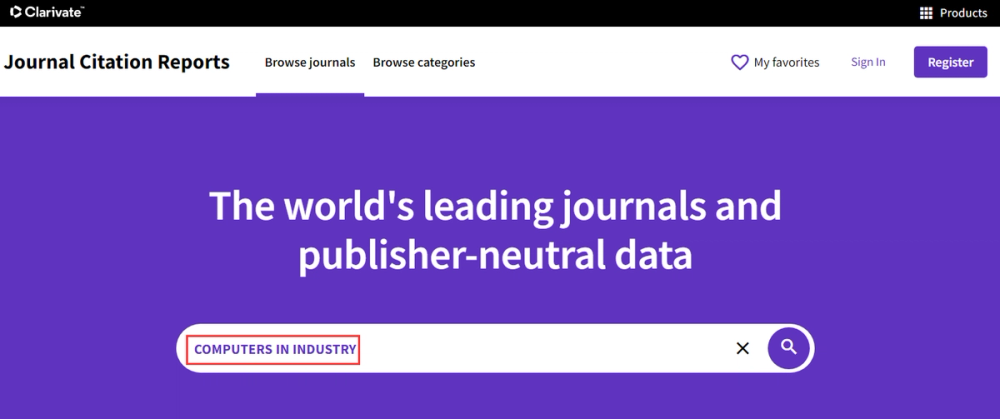This screenshot has height=419, width=1000.
Task: Click the My favorites heart icon
Action: pos(739,62)
